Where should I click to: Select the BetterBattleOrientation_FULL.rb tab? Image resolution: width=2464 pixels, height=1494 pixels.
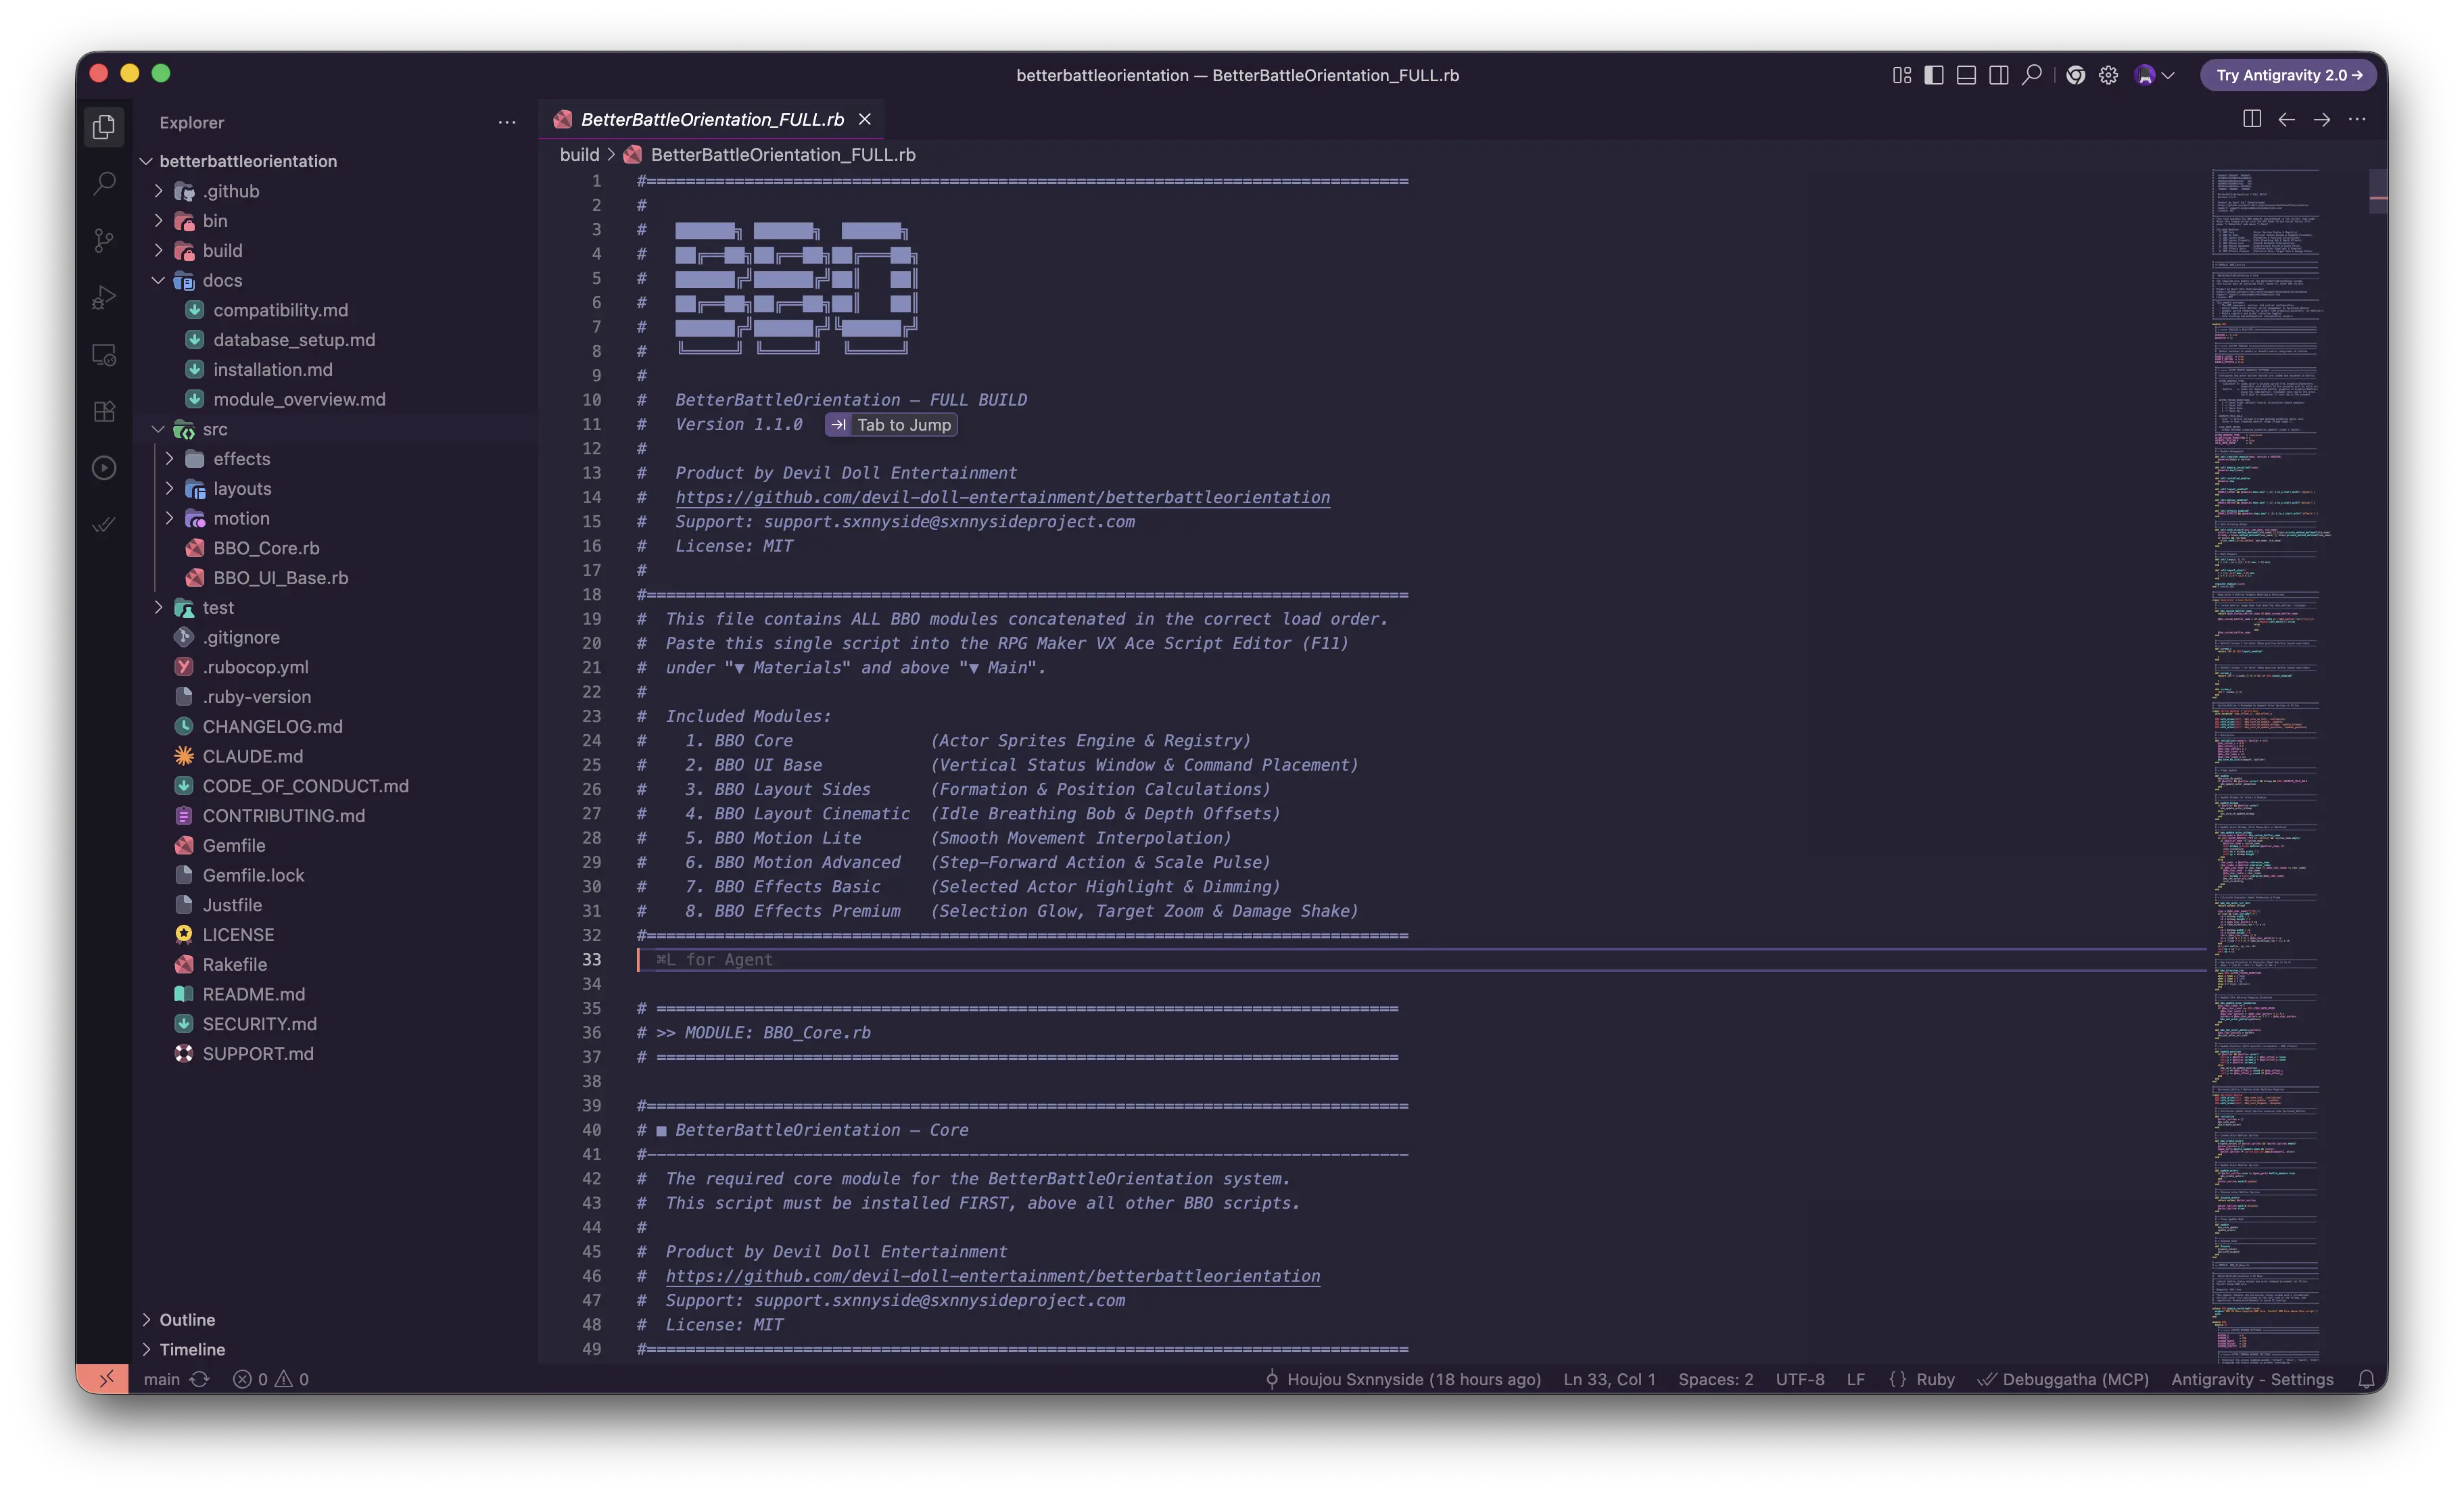click(x=712, y=119)
